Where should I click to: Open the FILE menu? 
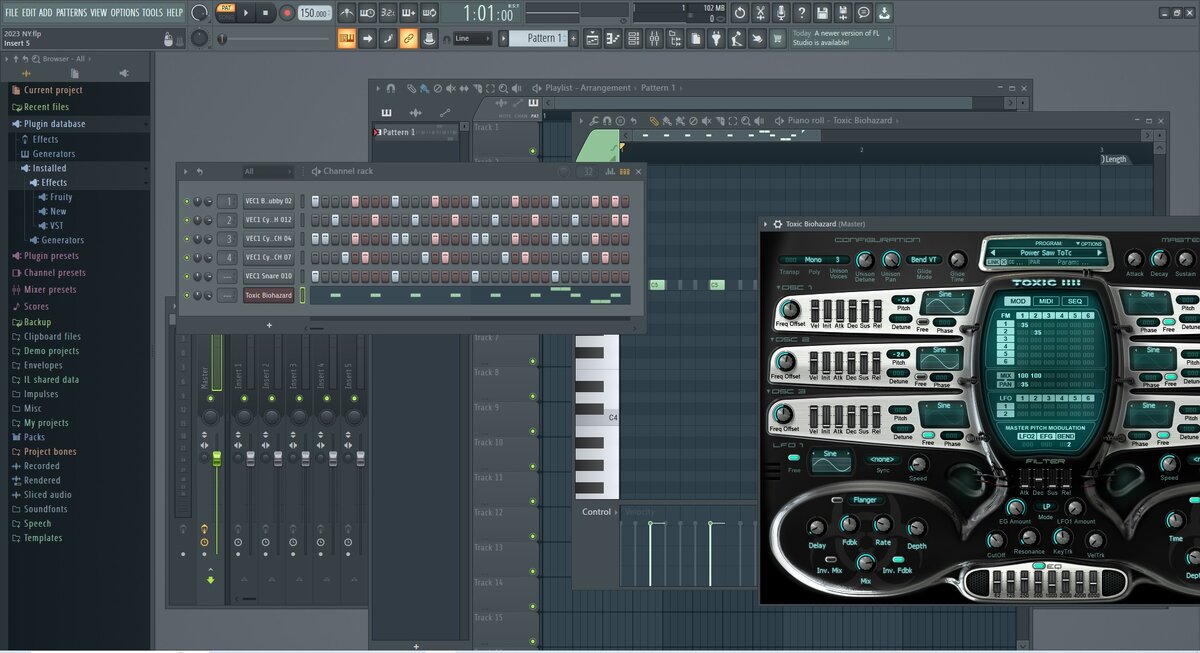click(11, 12)
